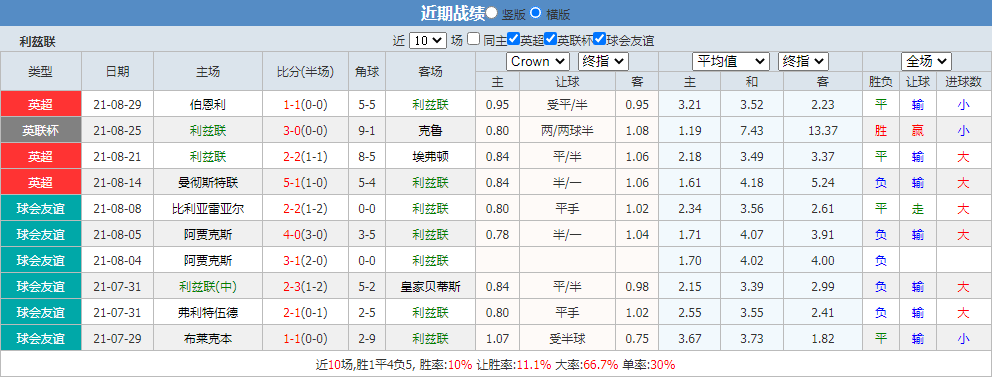Click the 皇家贝蒂斯 away team
993x377 pixels.
point(431,286)
